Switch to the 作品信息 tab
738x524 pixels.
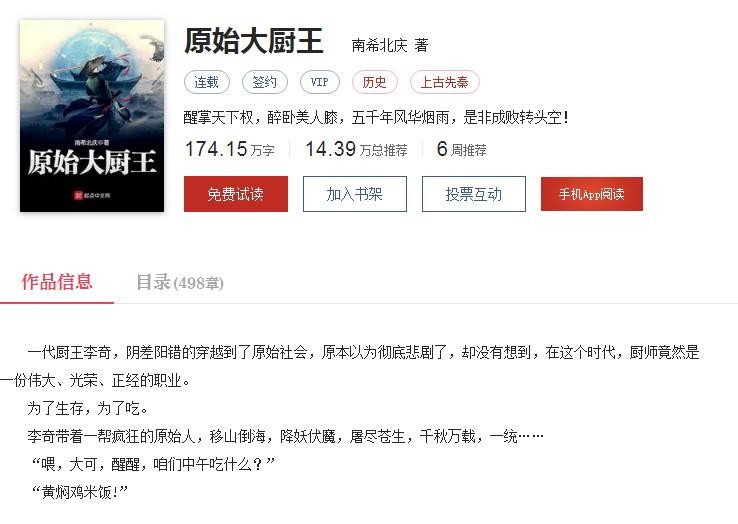[57, 282]
